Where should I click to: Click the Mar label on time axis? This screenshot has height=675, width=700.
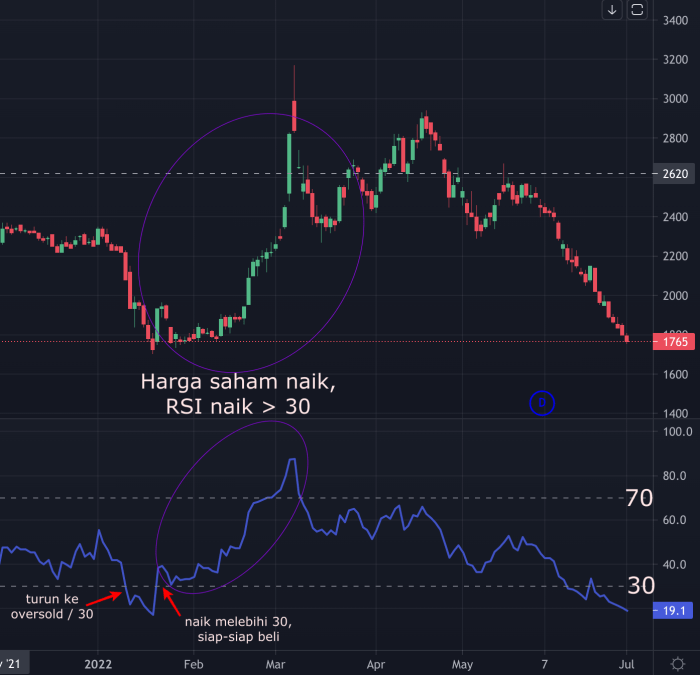point(275,664)
